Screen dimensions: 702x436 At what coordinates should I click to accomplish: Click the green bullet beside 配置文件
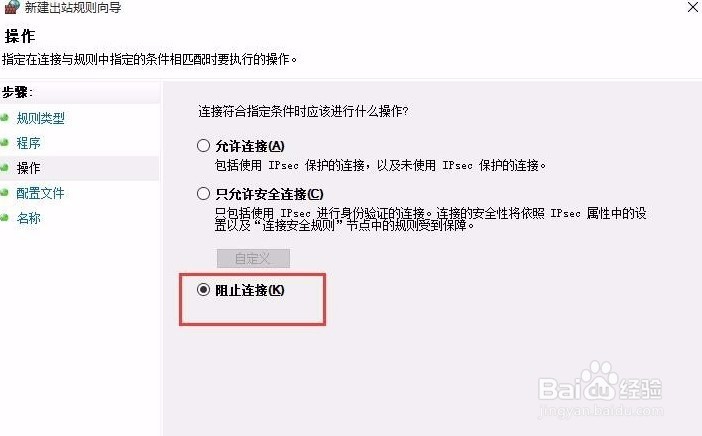(x=4, y=193)
